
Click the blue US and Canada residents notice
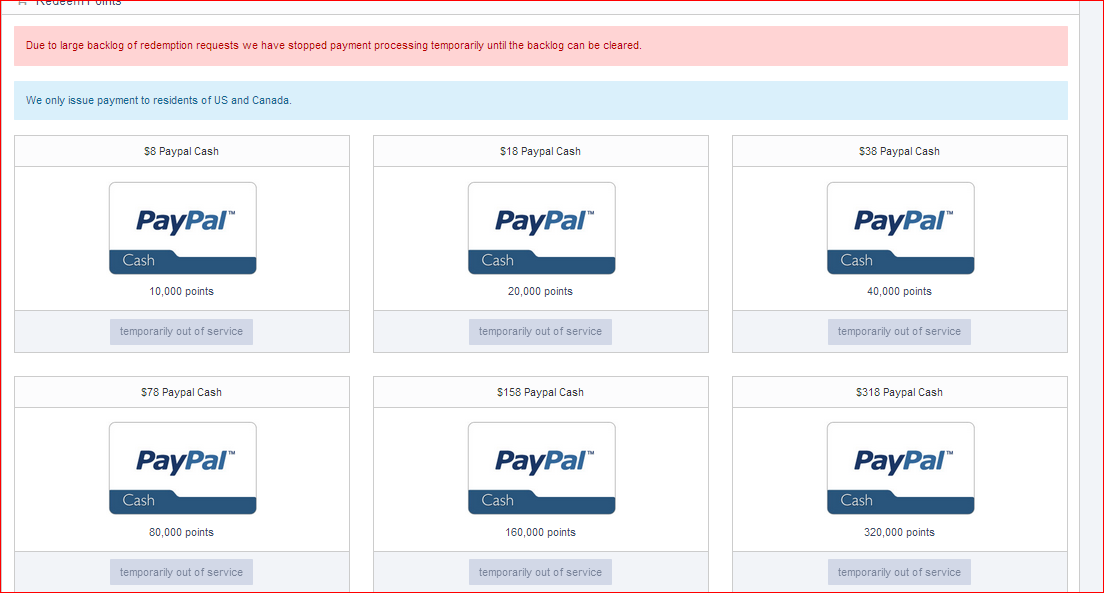(541, 100)
